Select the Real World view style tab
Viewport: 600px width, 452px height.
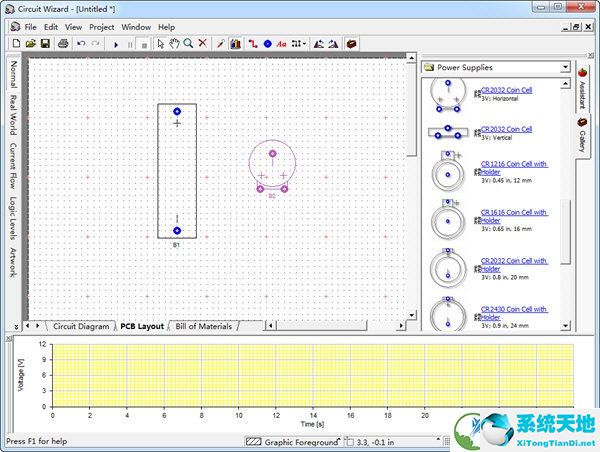point(14,115)
